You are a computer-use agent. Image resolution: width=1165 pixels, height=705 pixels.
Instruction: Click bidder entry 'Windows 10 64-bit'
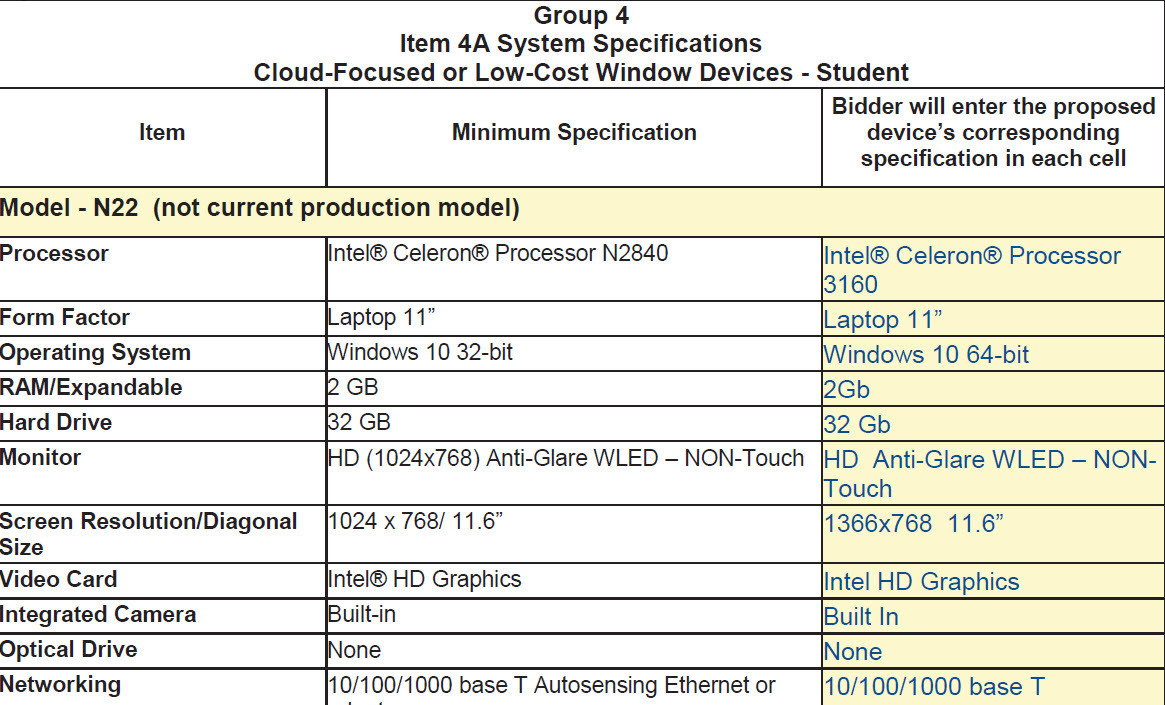point(926,354)
